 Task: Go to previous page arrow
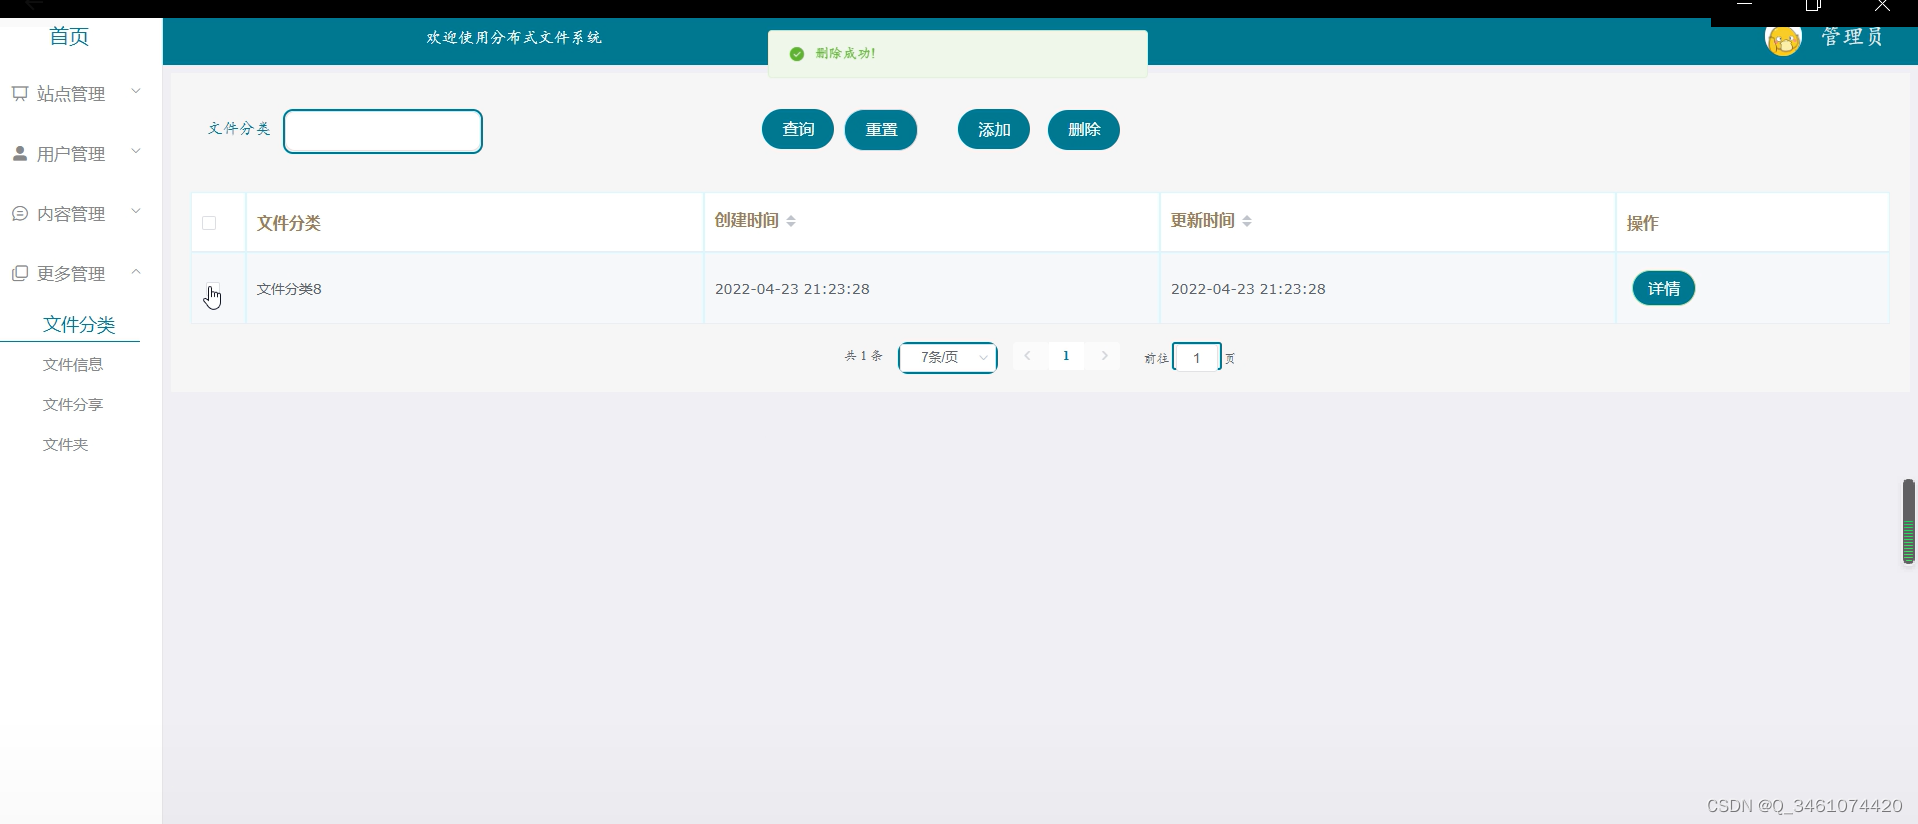tap(1027, 356)
